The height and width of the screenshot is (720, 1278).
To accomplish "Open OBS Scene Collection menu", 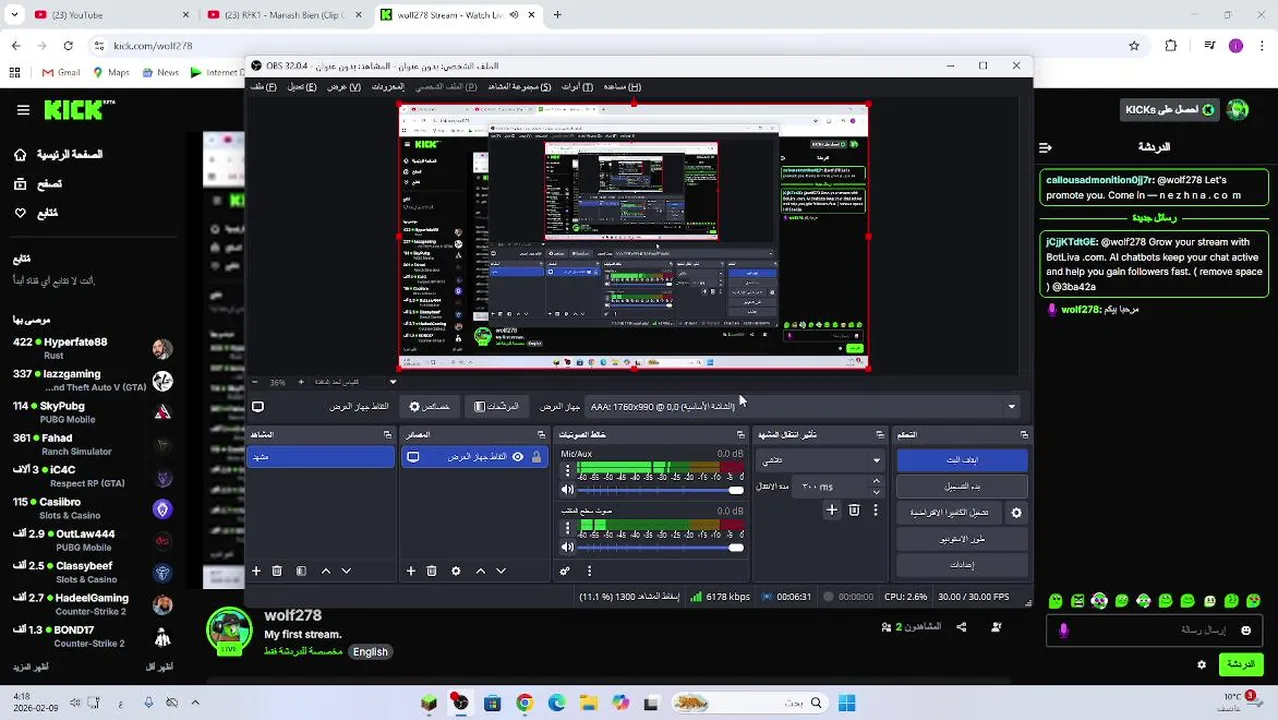I will 519,87.
